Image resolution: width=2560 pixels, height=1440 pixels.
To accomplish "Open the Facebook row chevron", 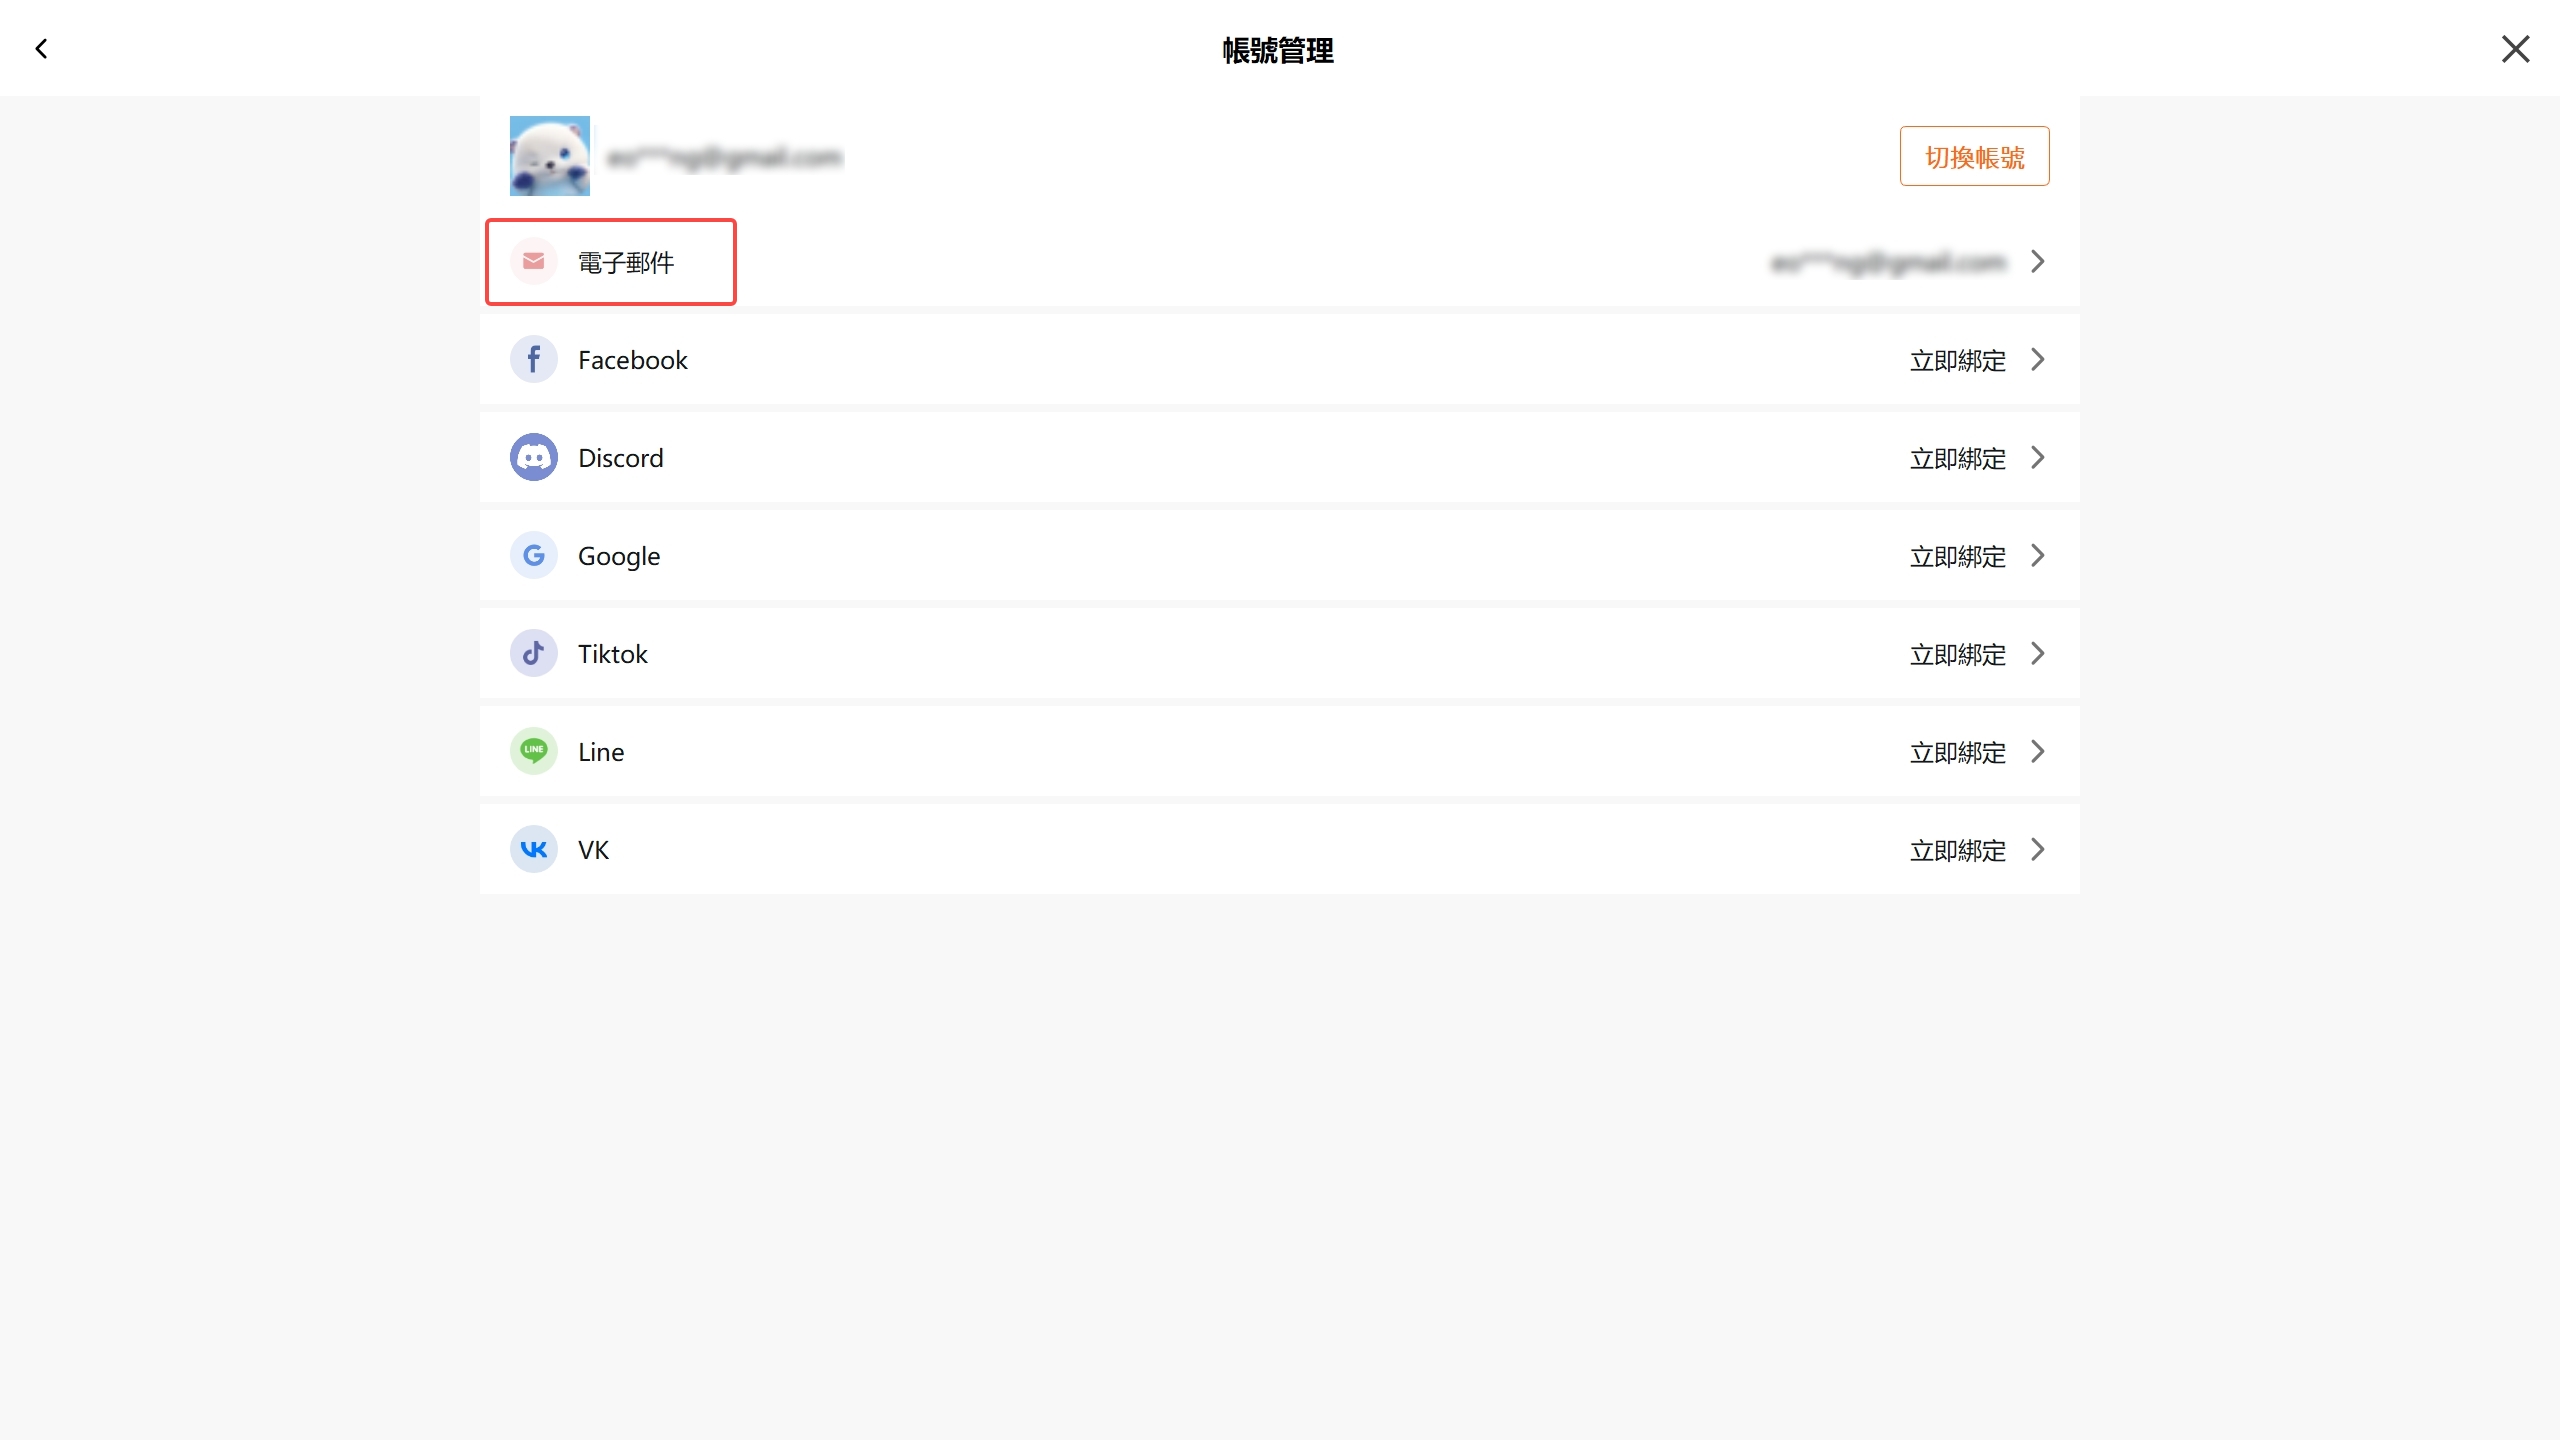I will point(2037,360).
